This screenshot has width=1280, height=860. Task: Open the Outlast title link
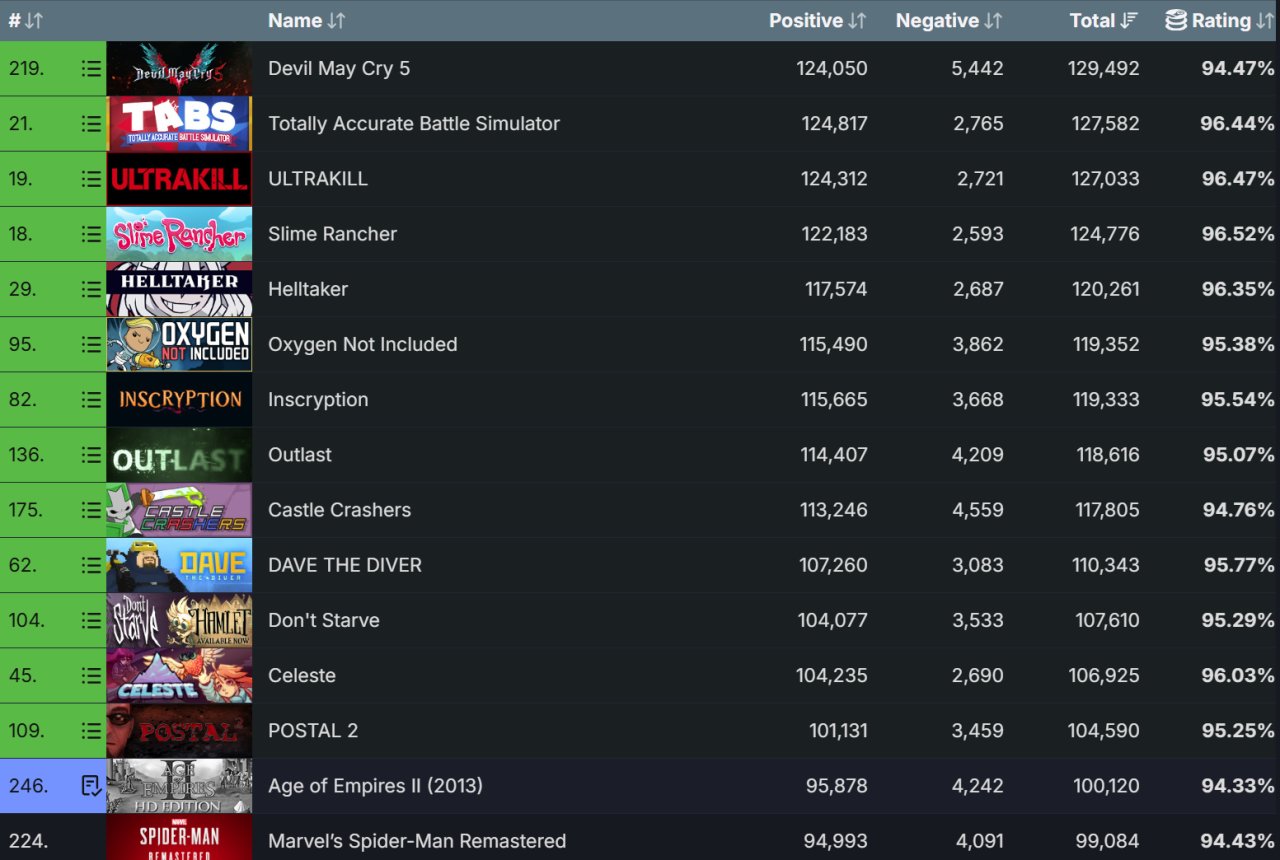click(x=300, y=455)
